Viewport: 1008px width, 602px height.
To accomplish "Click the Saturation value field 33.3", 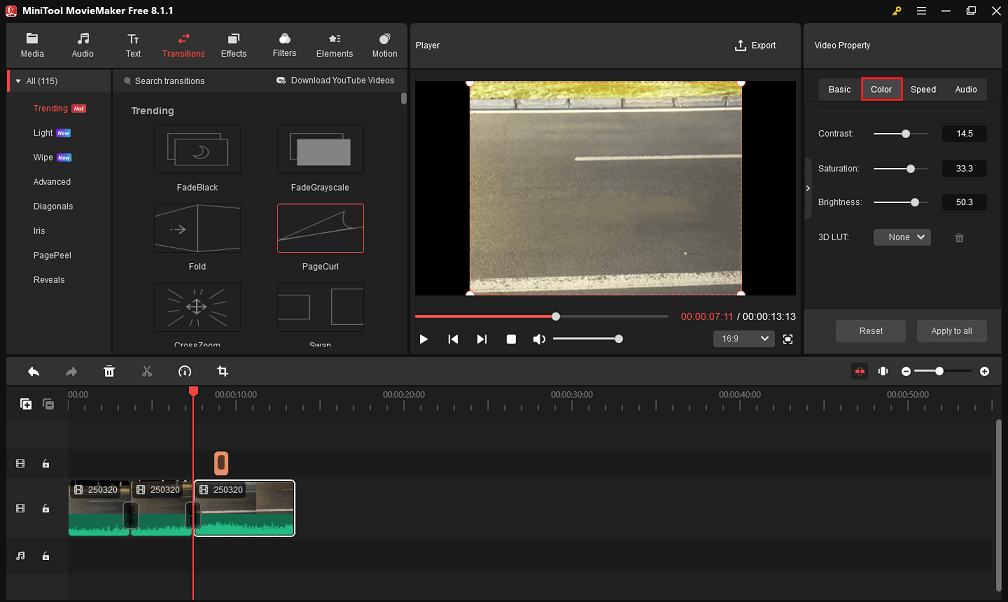I will 964,169.
